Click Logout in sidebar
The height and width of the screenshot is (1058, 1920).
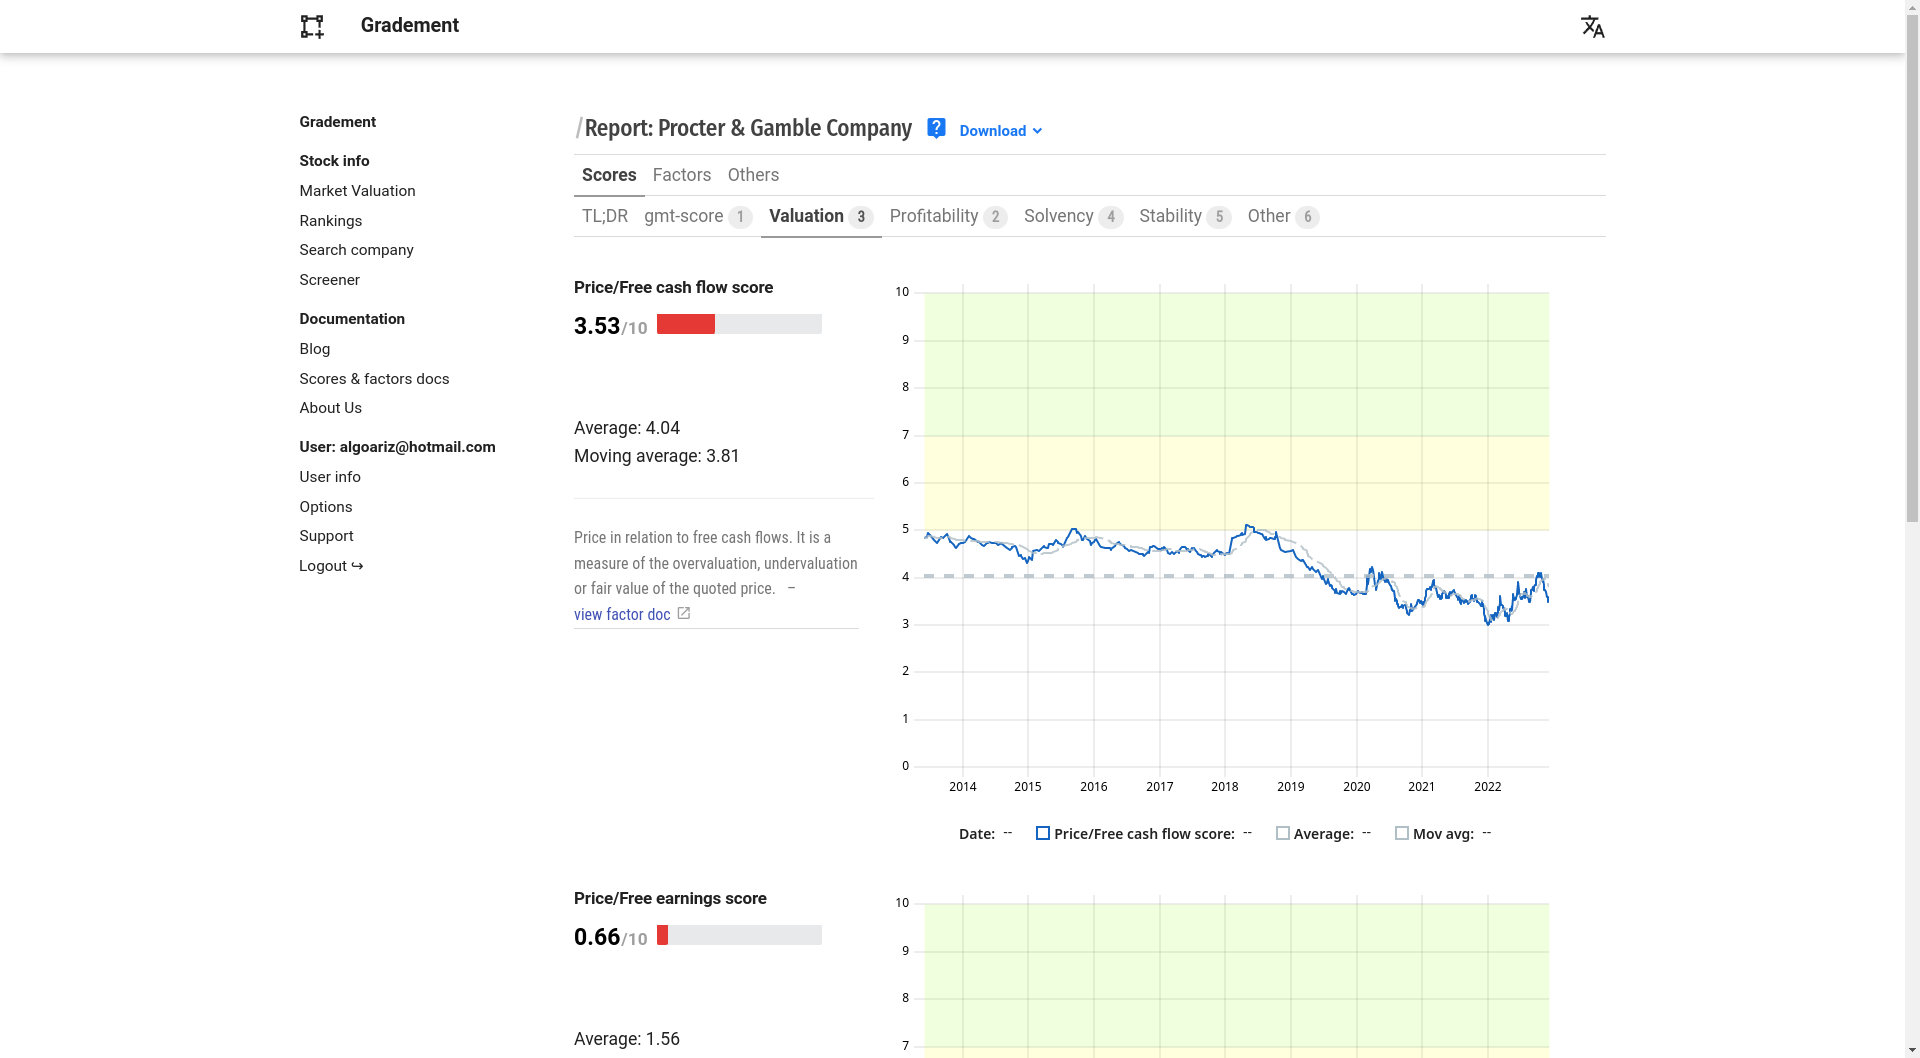[x=331, y=566]
